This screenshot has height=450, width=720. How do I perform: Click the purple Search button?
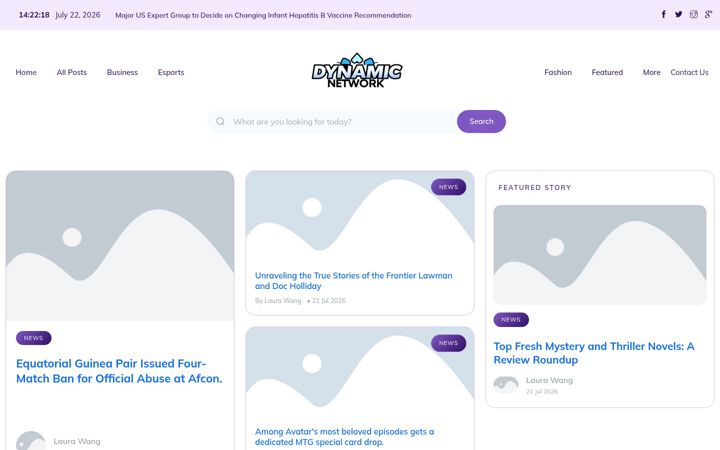pos(481,121)
